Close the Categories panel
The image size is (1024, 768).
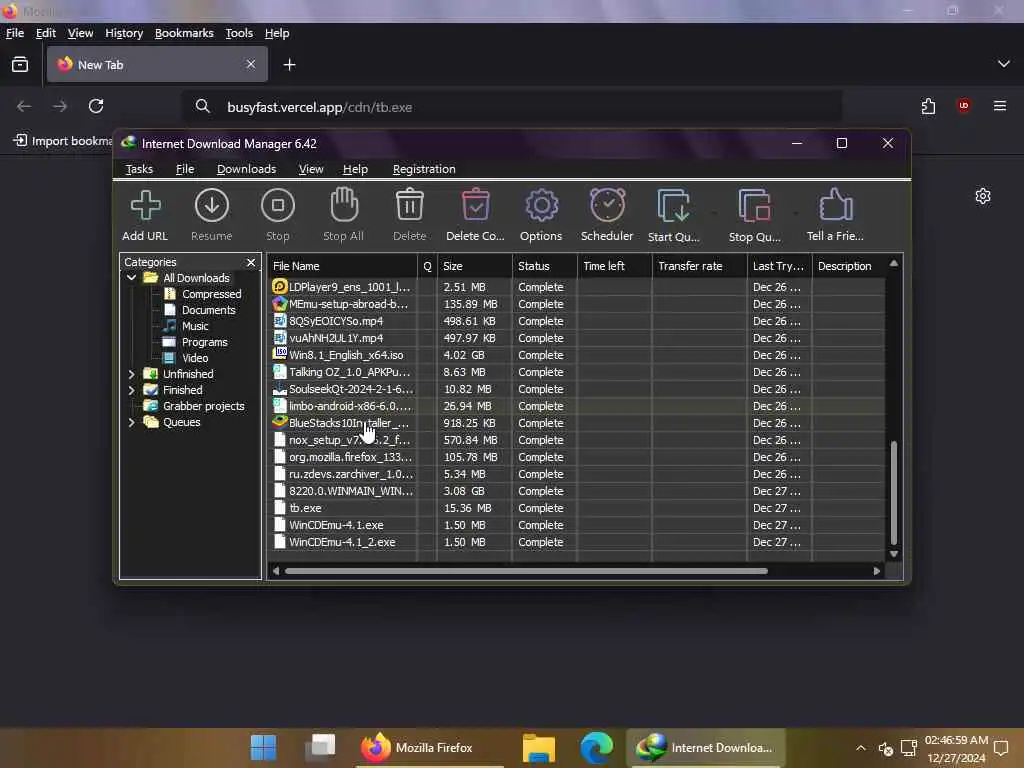tap(251, 262)
